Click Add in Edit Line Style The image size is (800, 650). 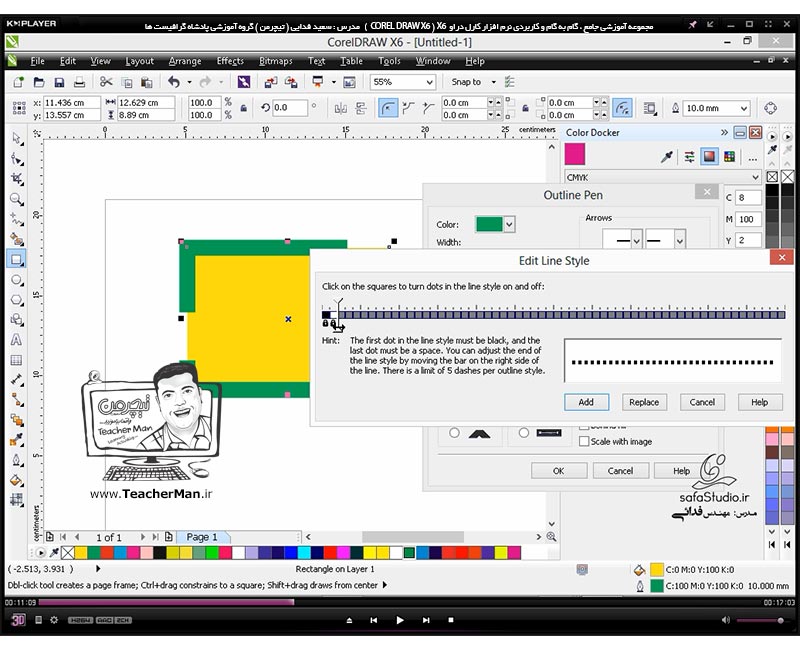point(586,402)
